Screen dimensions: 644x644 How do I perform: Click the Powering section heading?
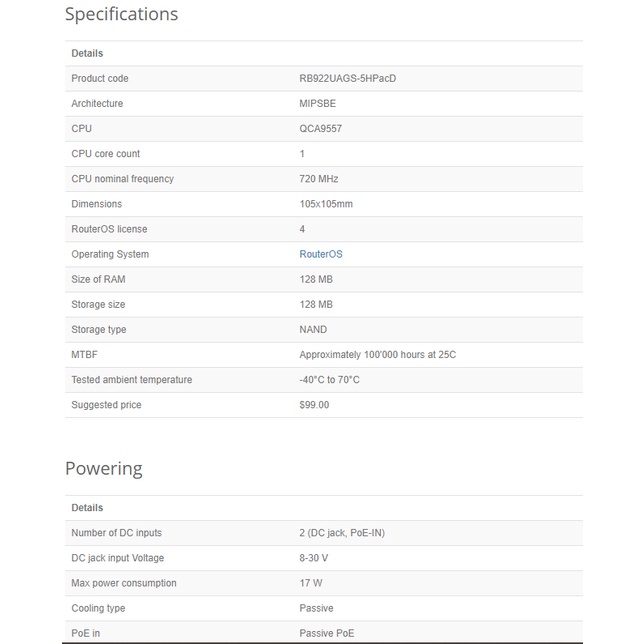[x=104, y=469]
